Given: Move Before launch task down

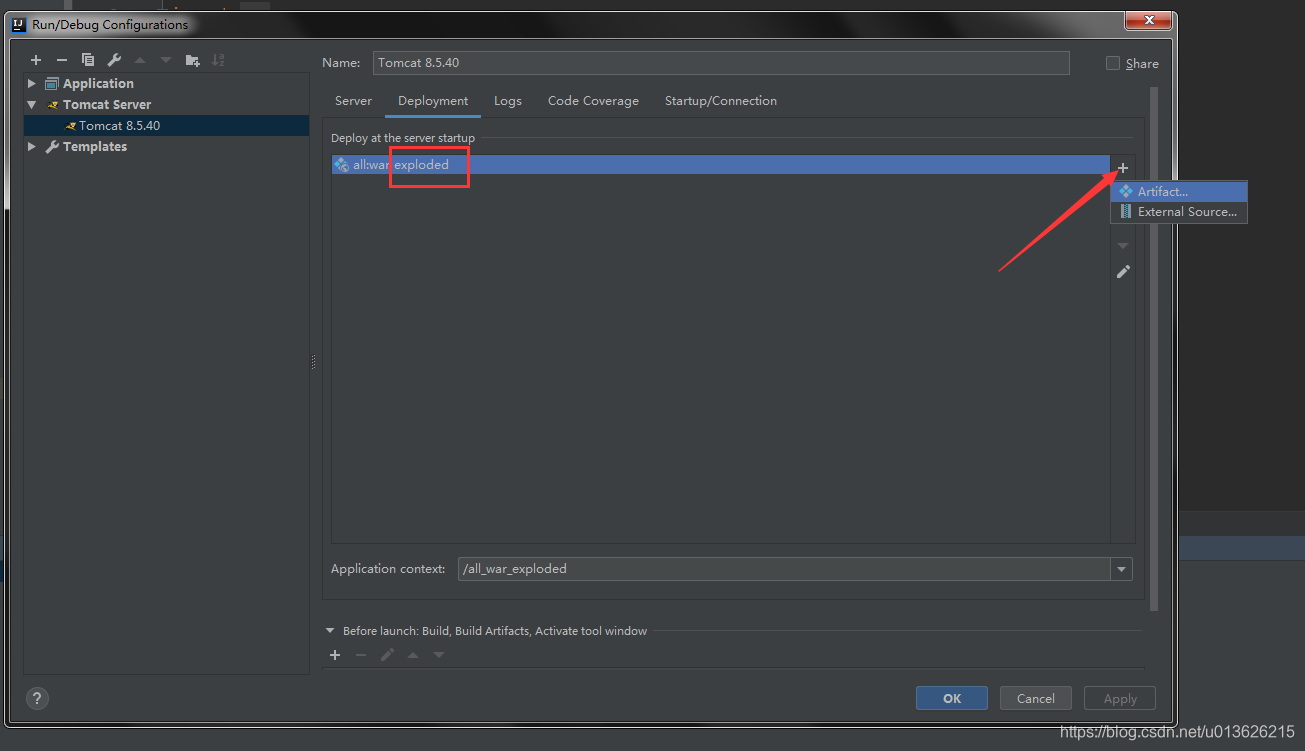Looking at the screenshot, I should (x=438, y=655).
